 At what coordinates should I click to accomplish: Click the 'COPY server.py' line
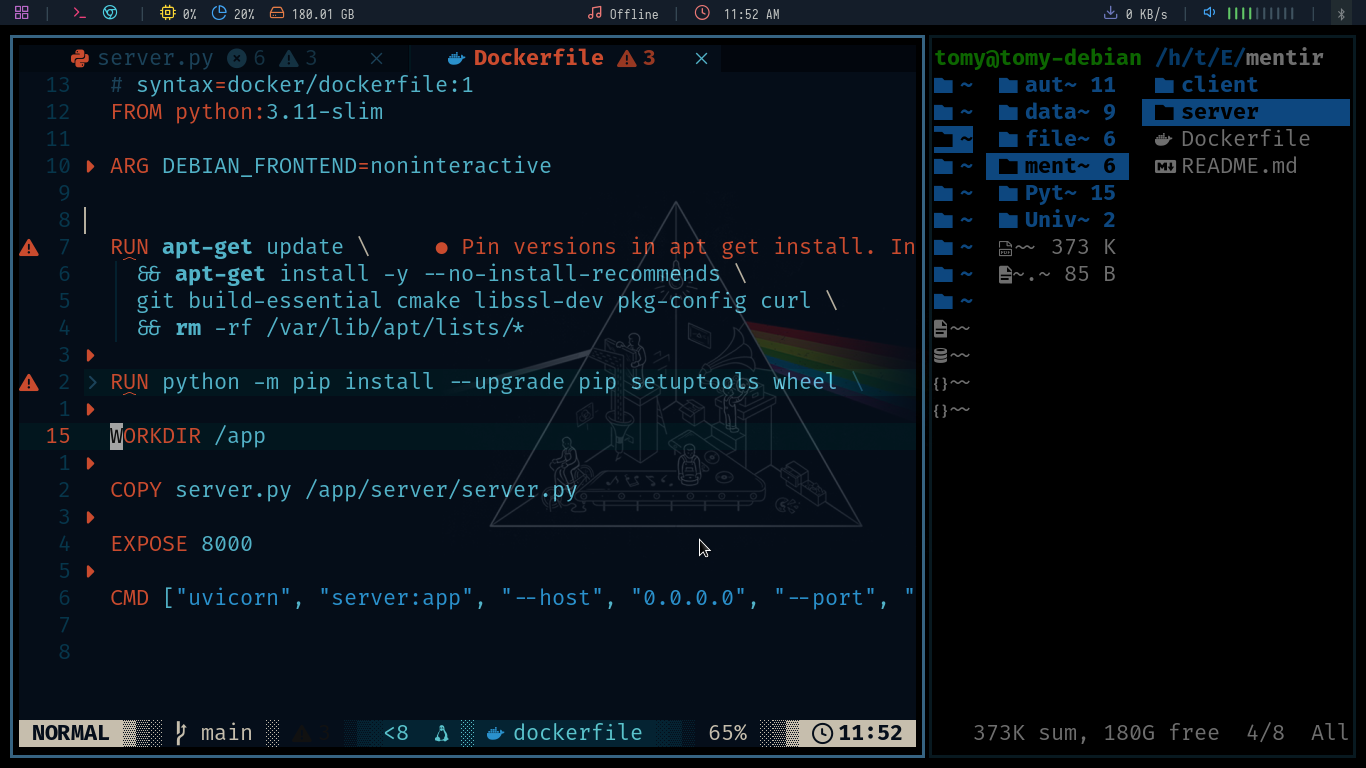tap(344, 490)
